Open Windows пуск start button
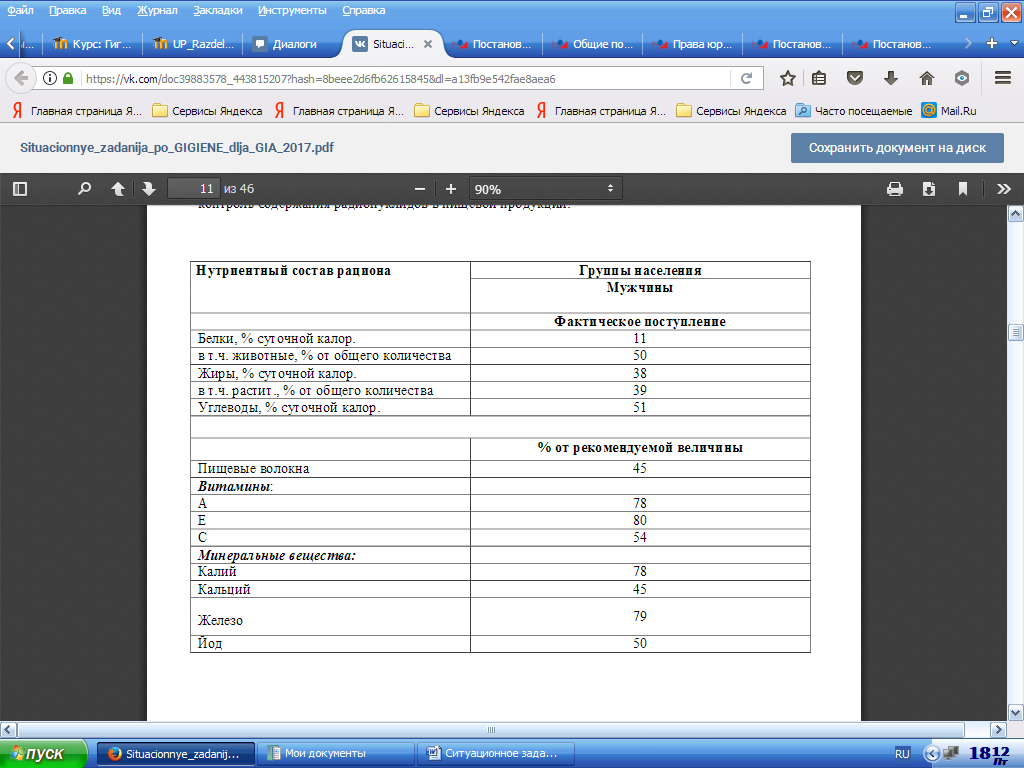The image size is (1024, 768). click(43, 754)
